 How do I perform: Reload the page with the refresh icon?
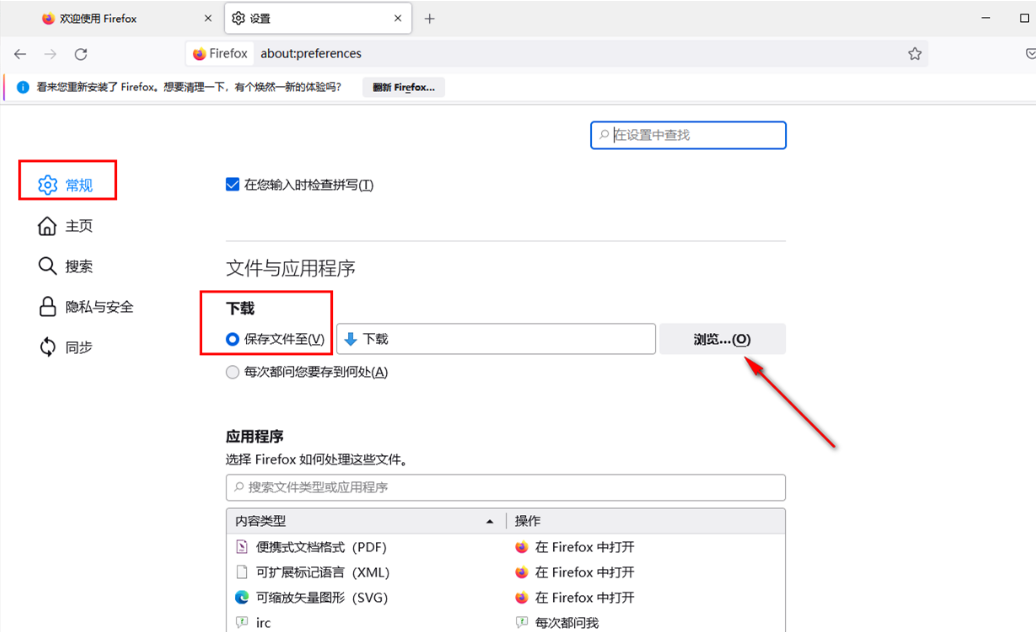(x=81, y=54)
